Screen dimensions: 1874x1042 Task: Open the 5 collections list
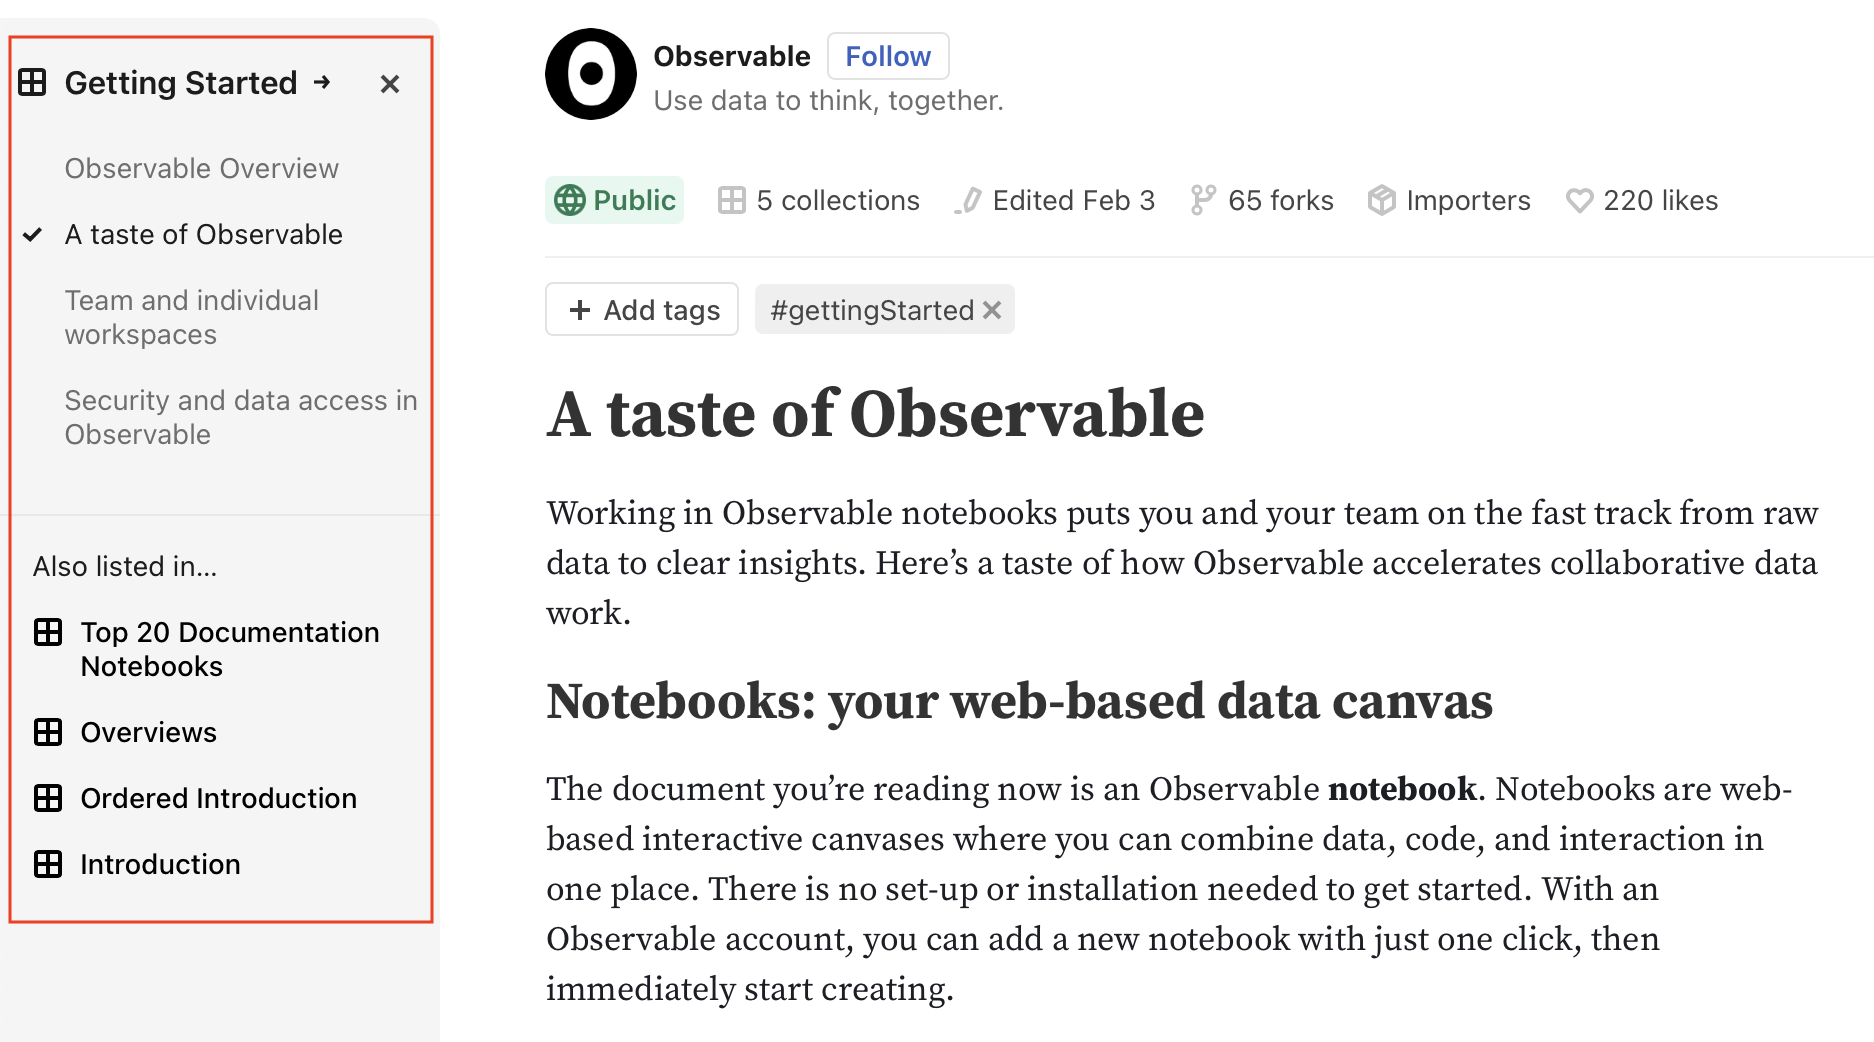click(x=837, y=200)
